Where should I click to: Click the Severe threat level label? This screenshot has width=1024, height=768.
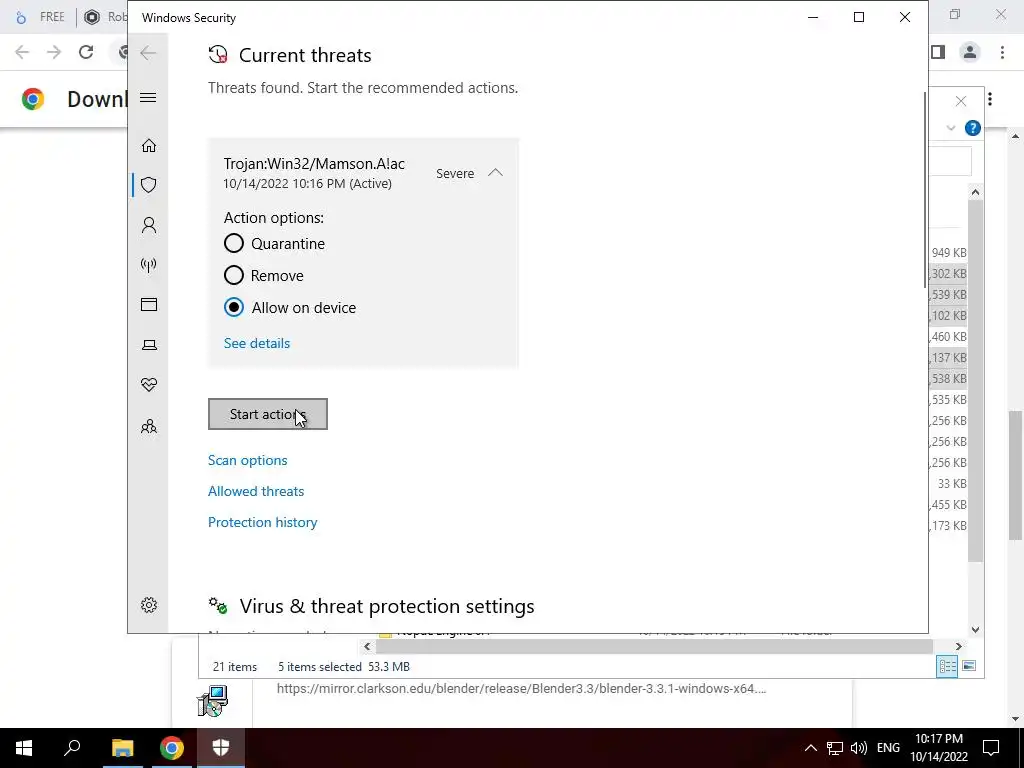pos(455,174)
